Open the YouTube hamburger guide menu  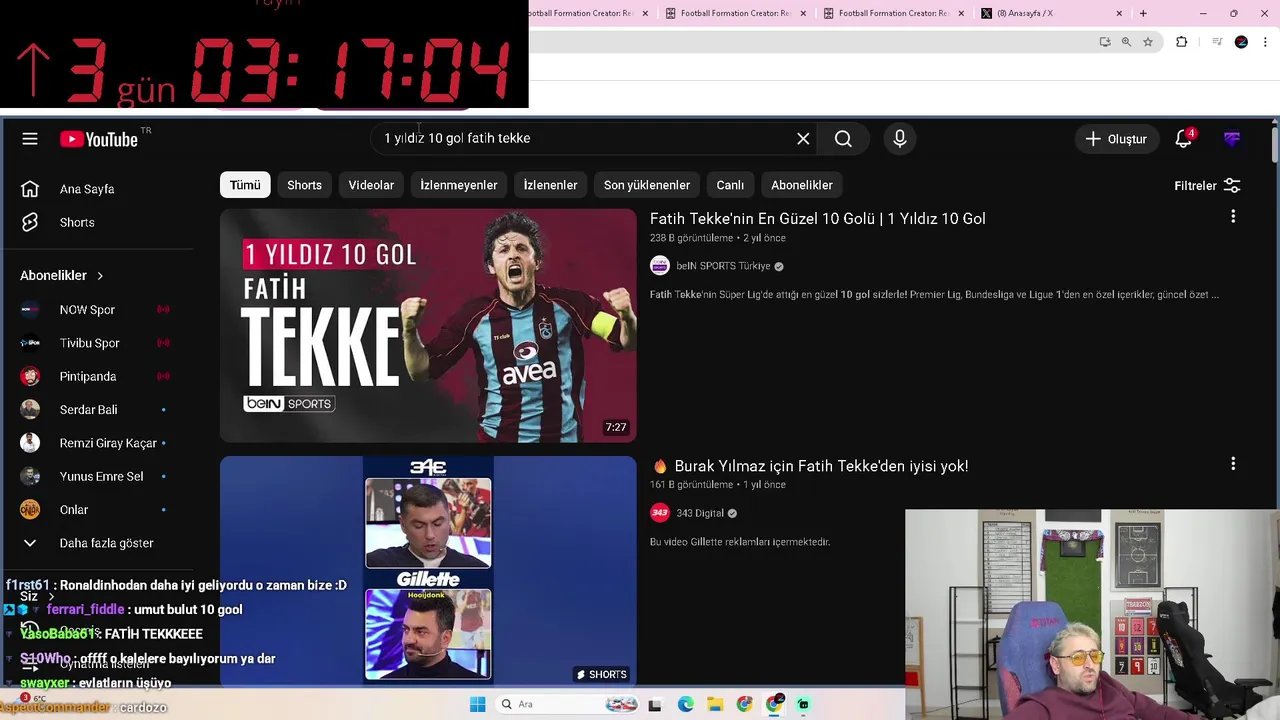[30, 139]
